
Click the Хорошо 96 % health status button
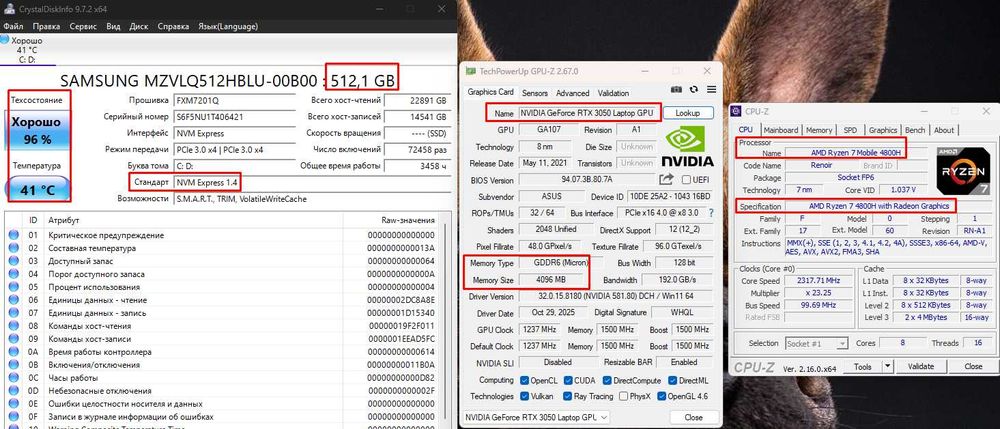(36, 131)
